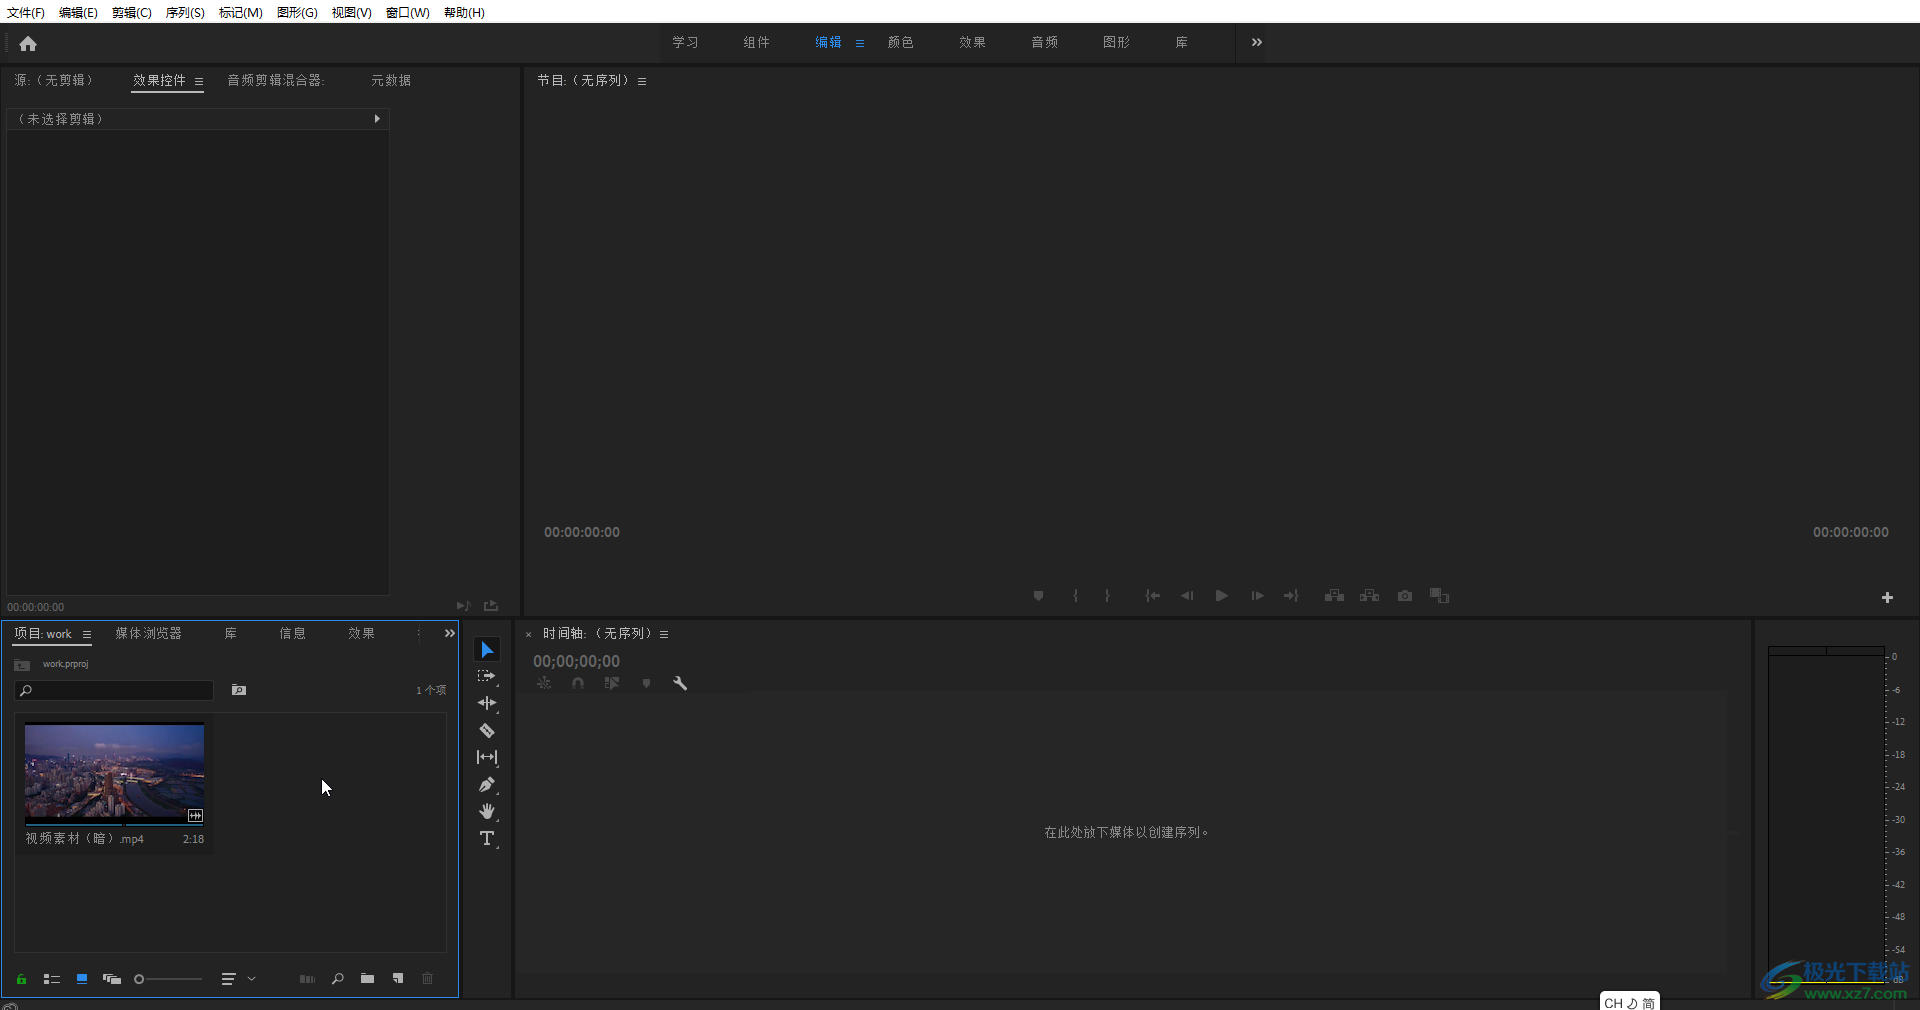Step back one frame
Screen dimensions: 1920x1010
(1187, 596)
